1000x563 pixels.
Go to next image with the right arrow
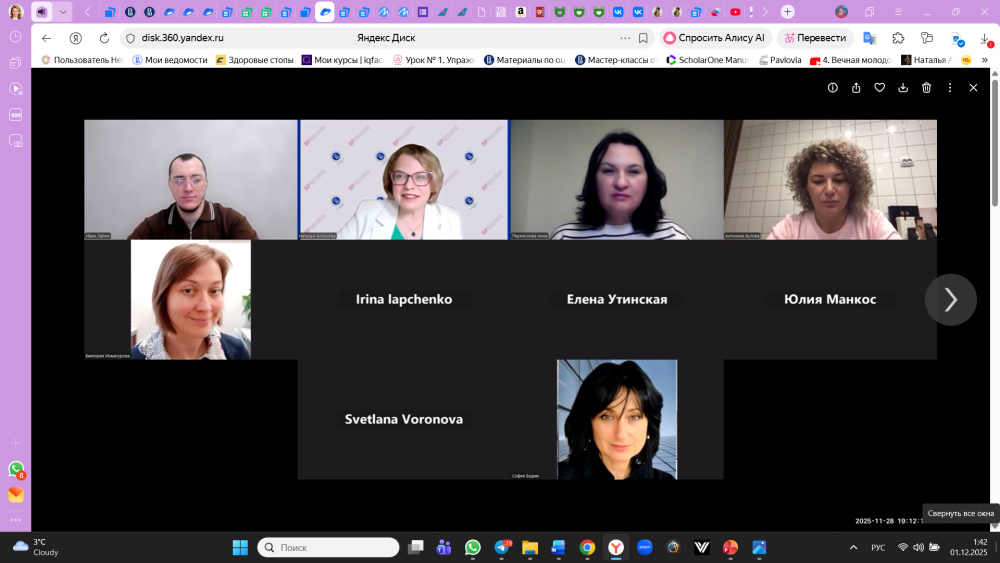[x=950, y=299]
